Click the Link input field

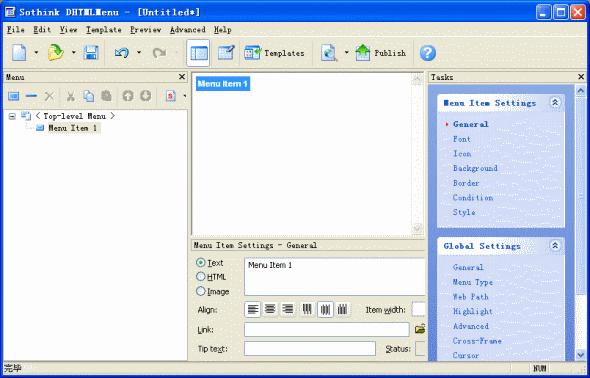pos(327,329)
